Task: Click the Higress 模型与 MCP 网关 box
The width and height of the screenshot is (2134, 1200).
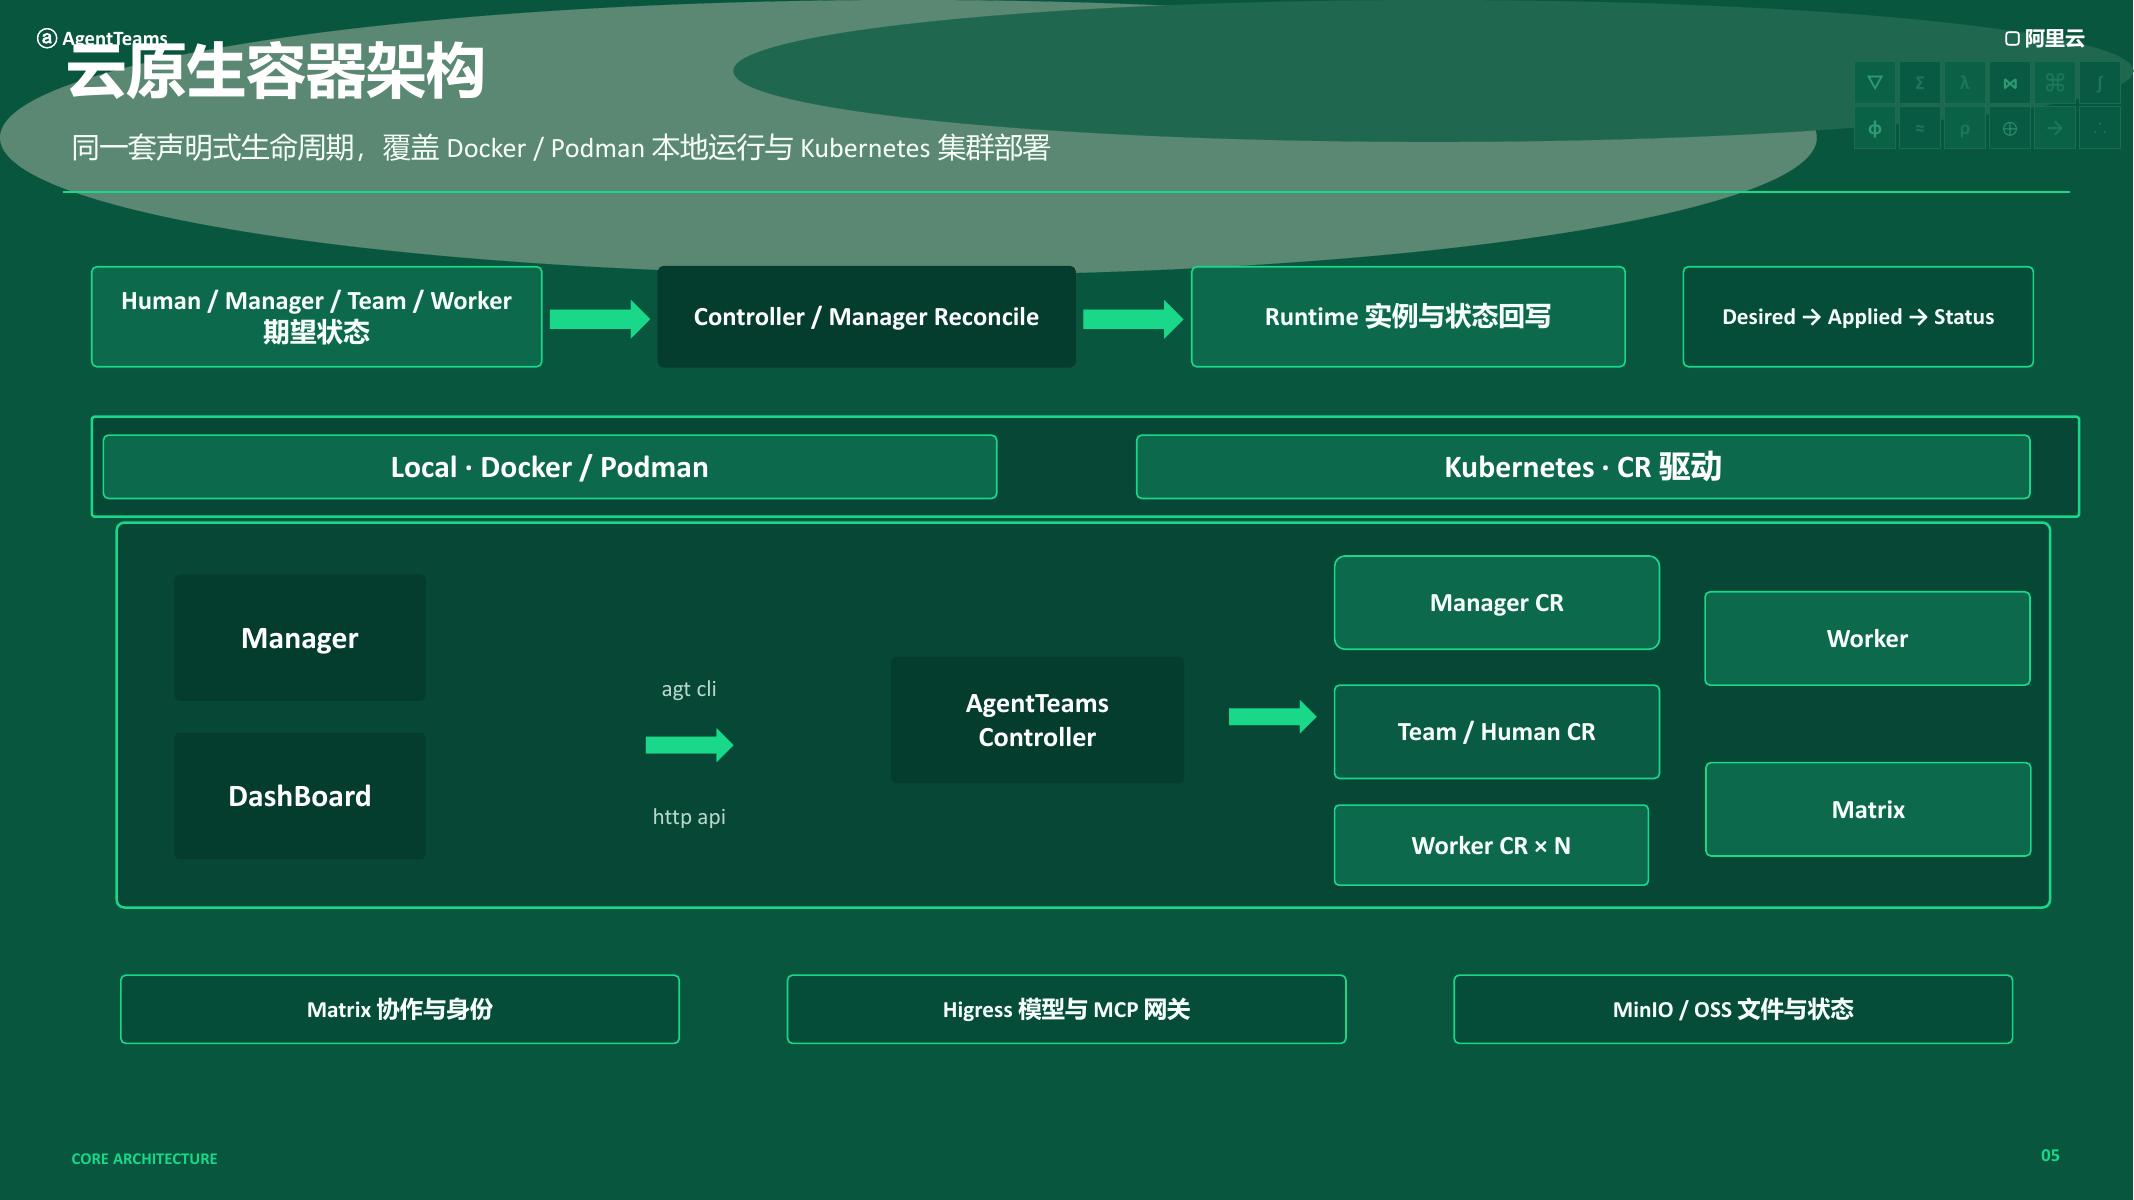Action: [x=1066, y=1009]
